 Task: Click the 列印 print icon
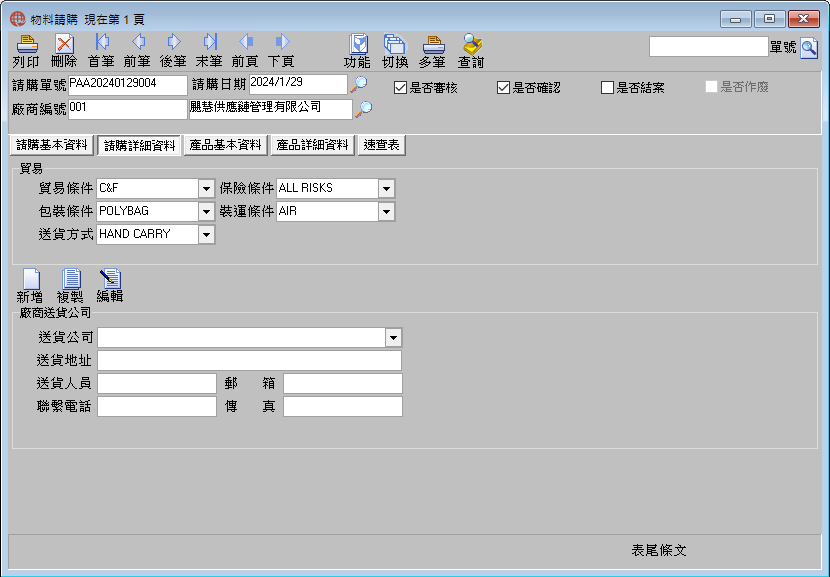[x=26, y=51]
